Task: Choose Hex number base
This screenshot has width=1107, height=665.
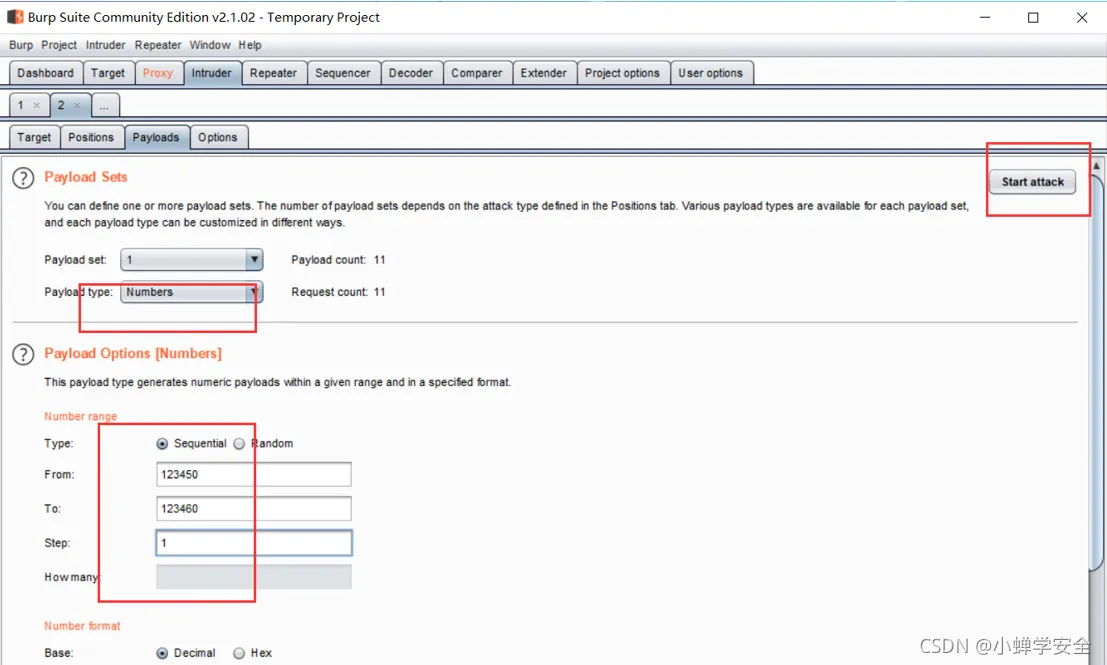Action: (x=239, y=653)
